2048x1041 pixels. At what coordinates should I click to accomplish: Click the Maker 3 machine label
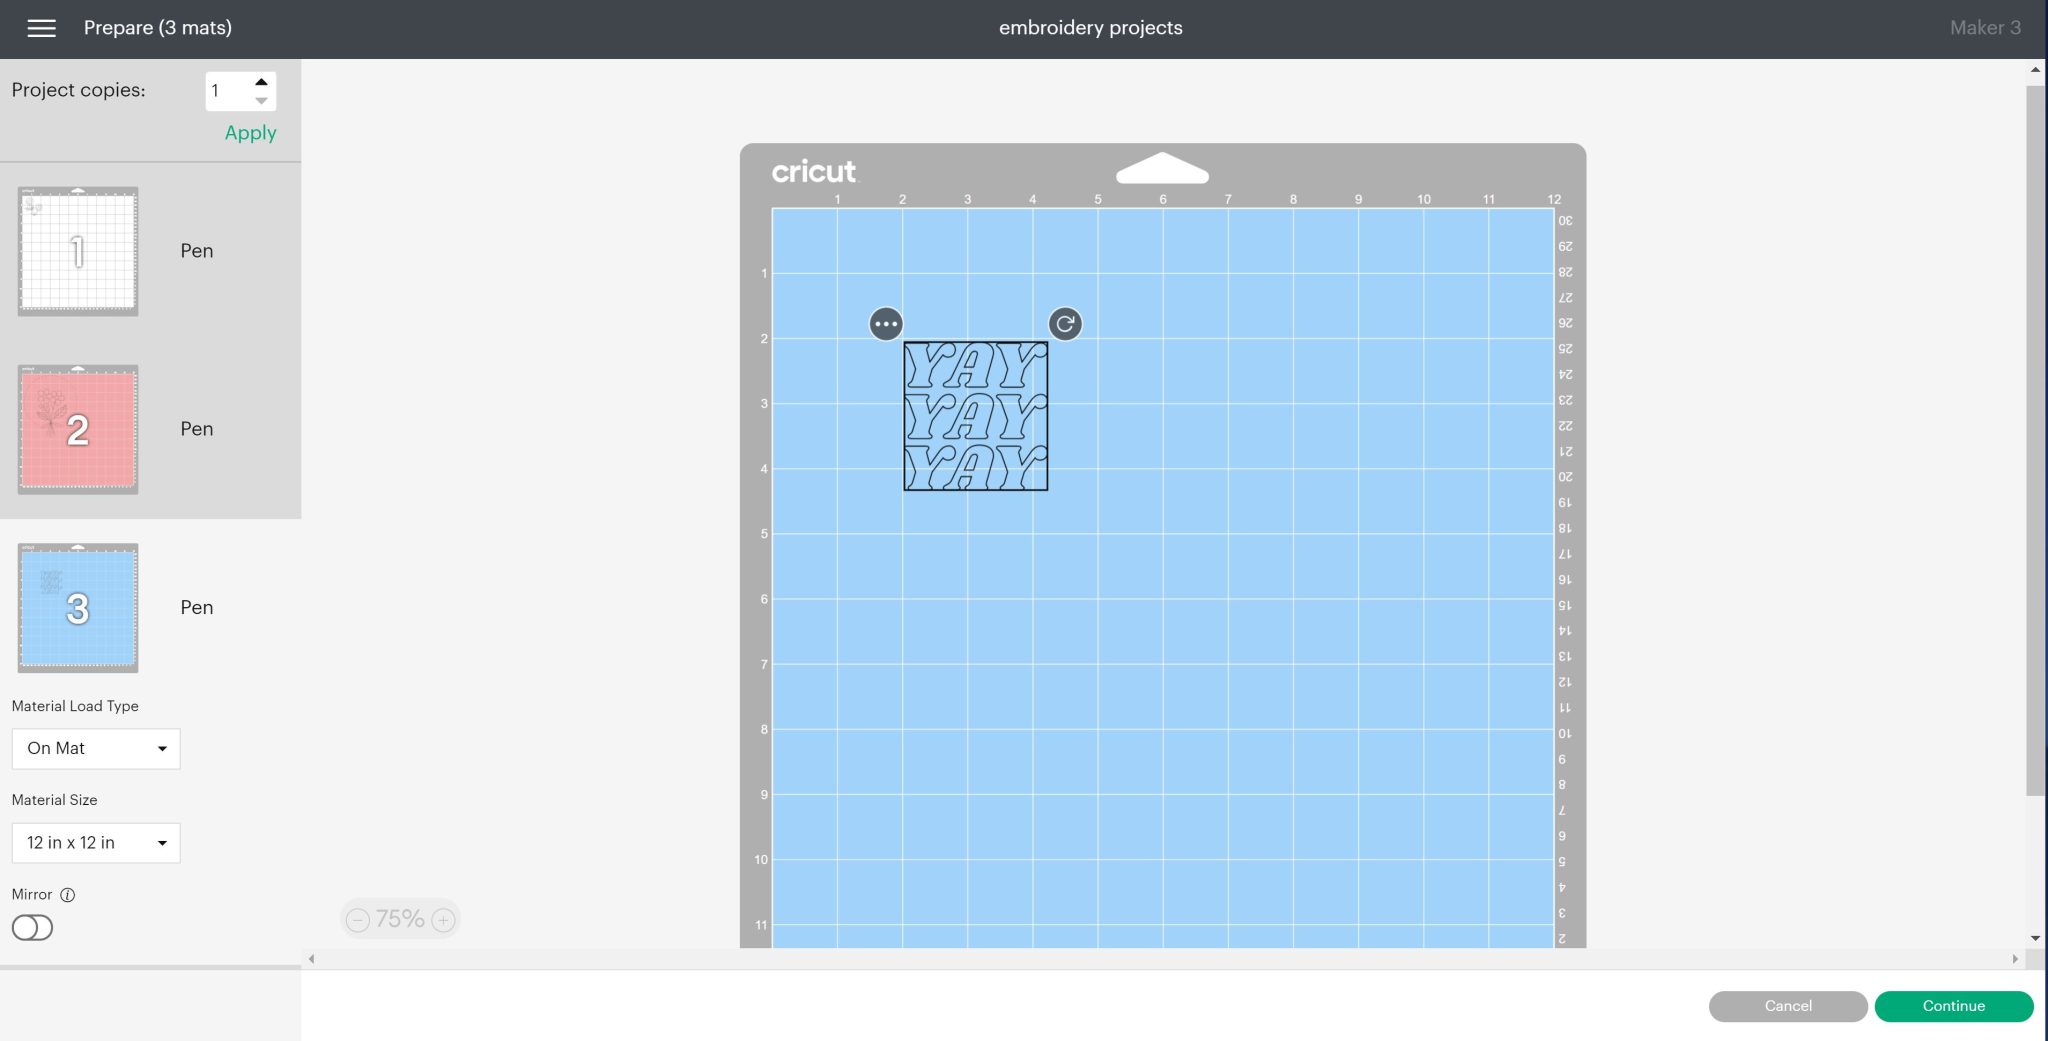pos(1985,28)
